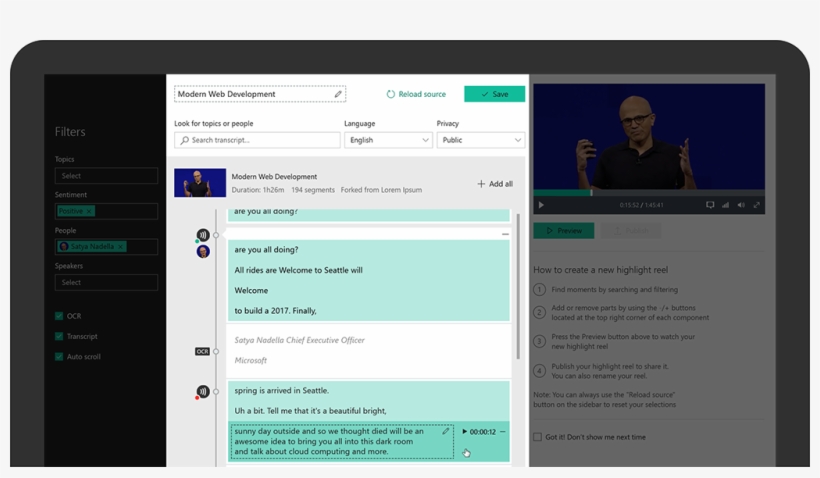820x478 pixels.
Task: Click the captions icon in the video controls
Action: (710, 205)
